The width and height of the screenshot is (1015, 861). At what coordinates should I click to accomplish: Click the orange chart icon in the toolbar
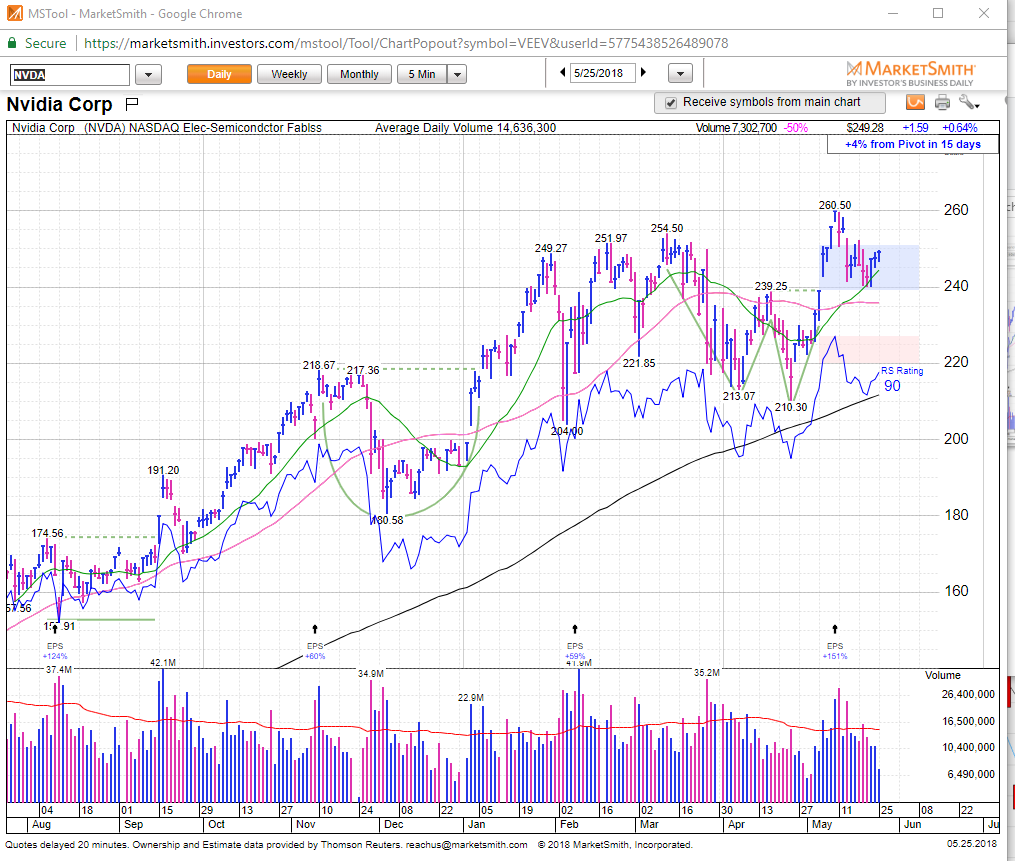[915, 102]
